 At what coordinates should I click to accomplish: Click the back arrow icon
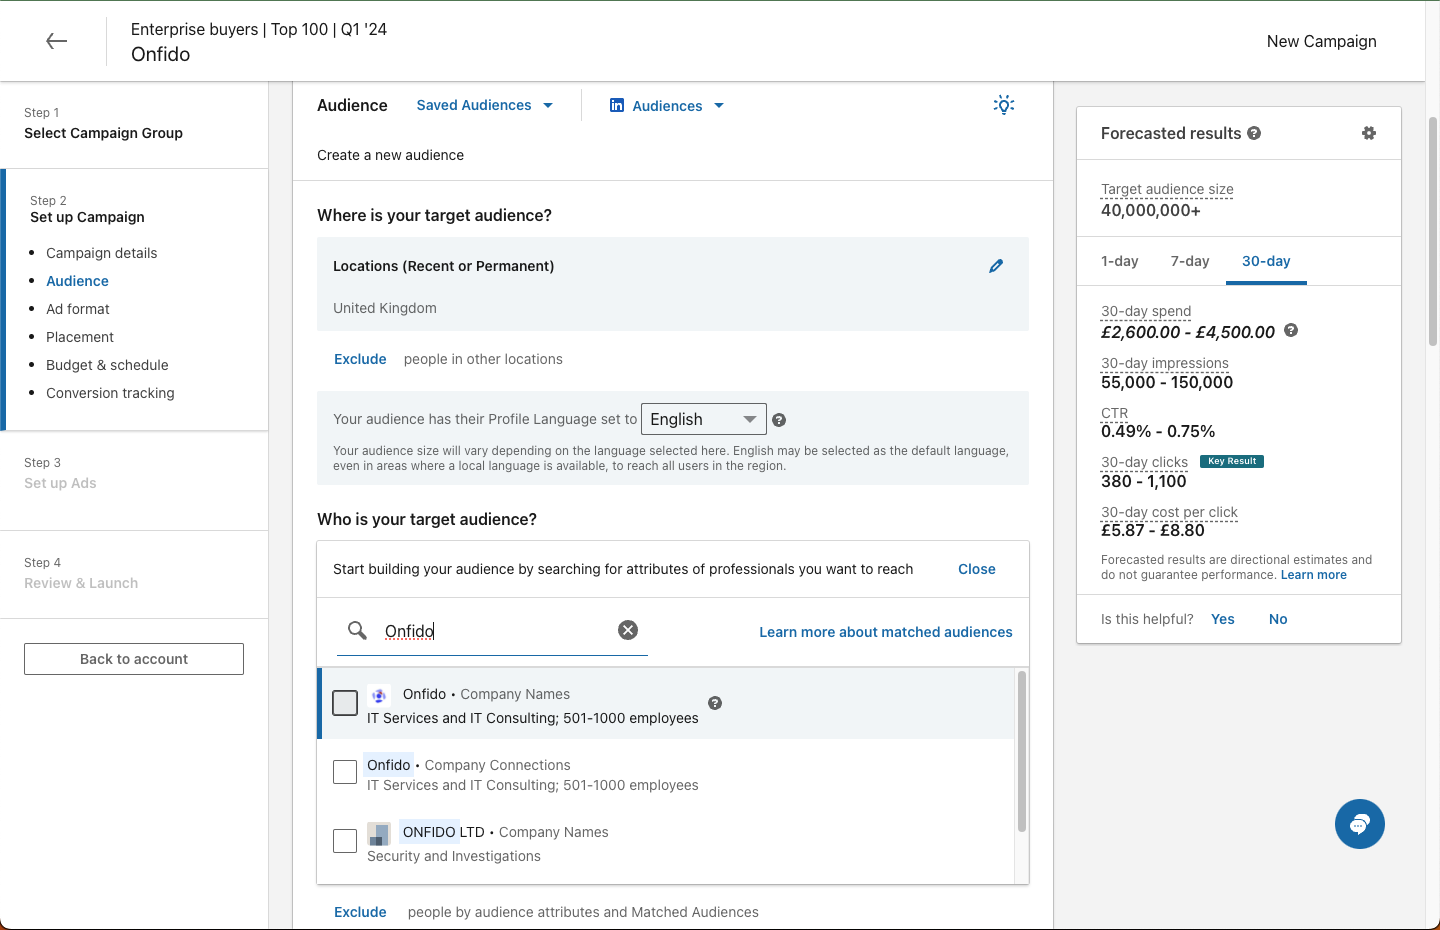coord(57,41)
